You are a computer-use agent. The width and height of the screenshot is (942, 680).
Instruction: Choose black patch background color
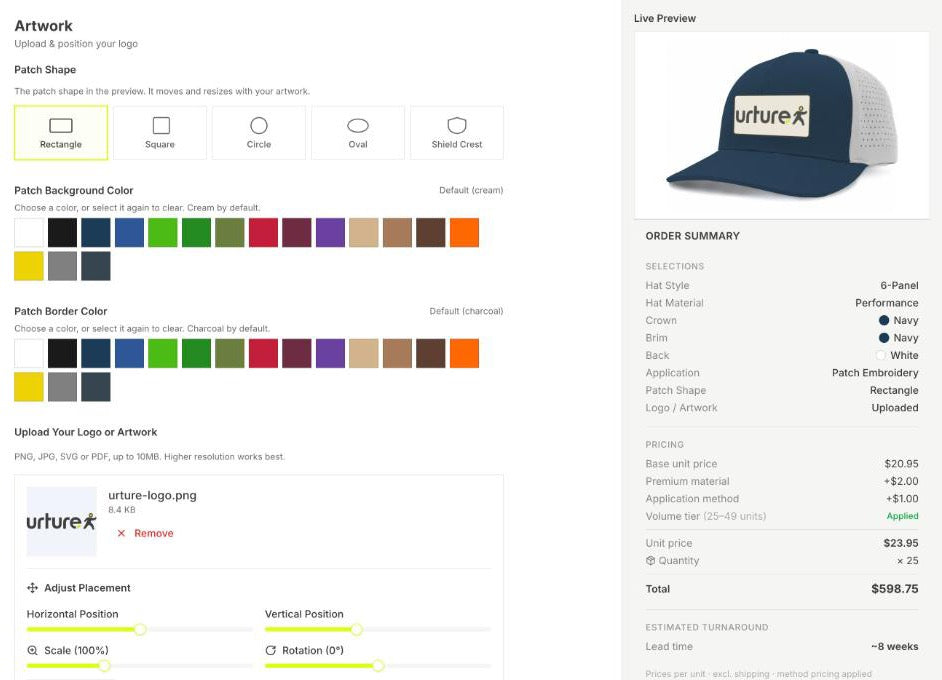coord(62,232)
